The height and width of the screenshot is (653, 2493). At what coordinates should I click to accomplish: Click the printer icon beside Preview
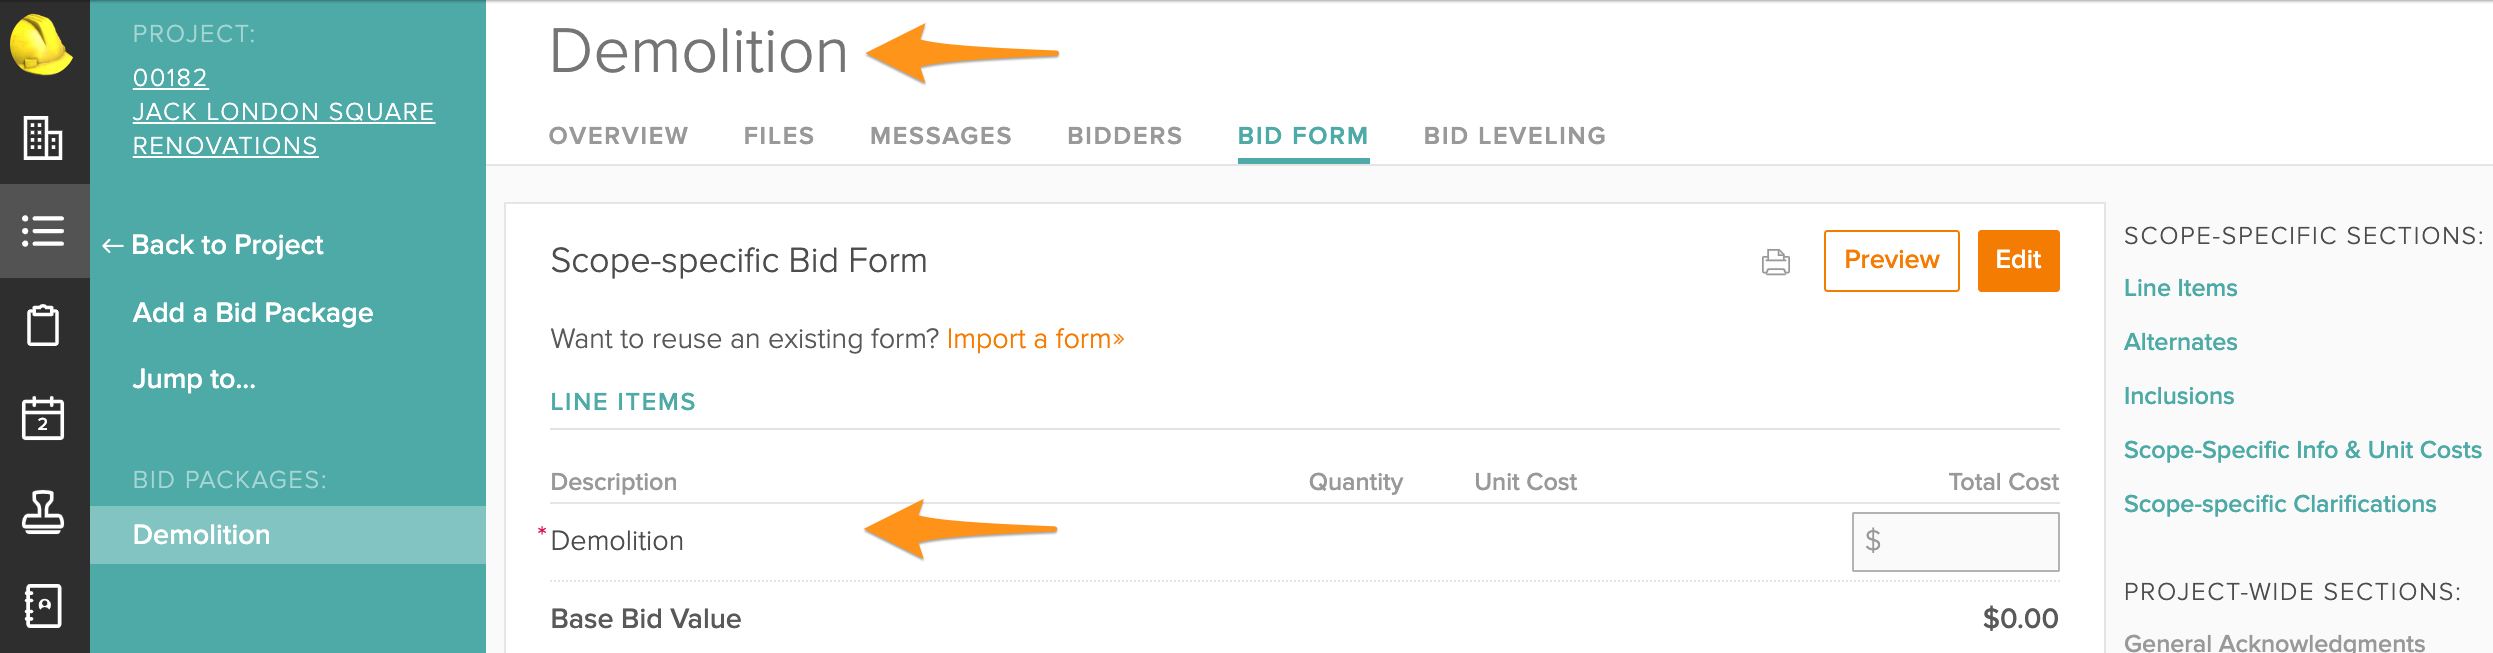[1775, 262]
